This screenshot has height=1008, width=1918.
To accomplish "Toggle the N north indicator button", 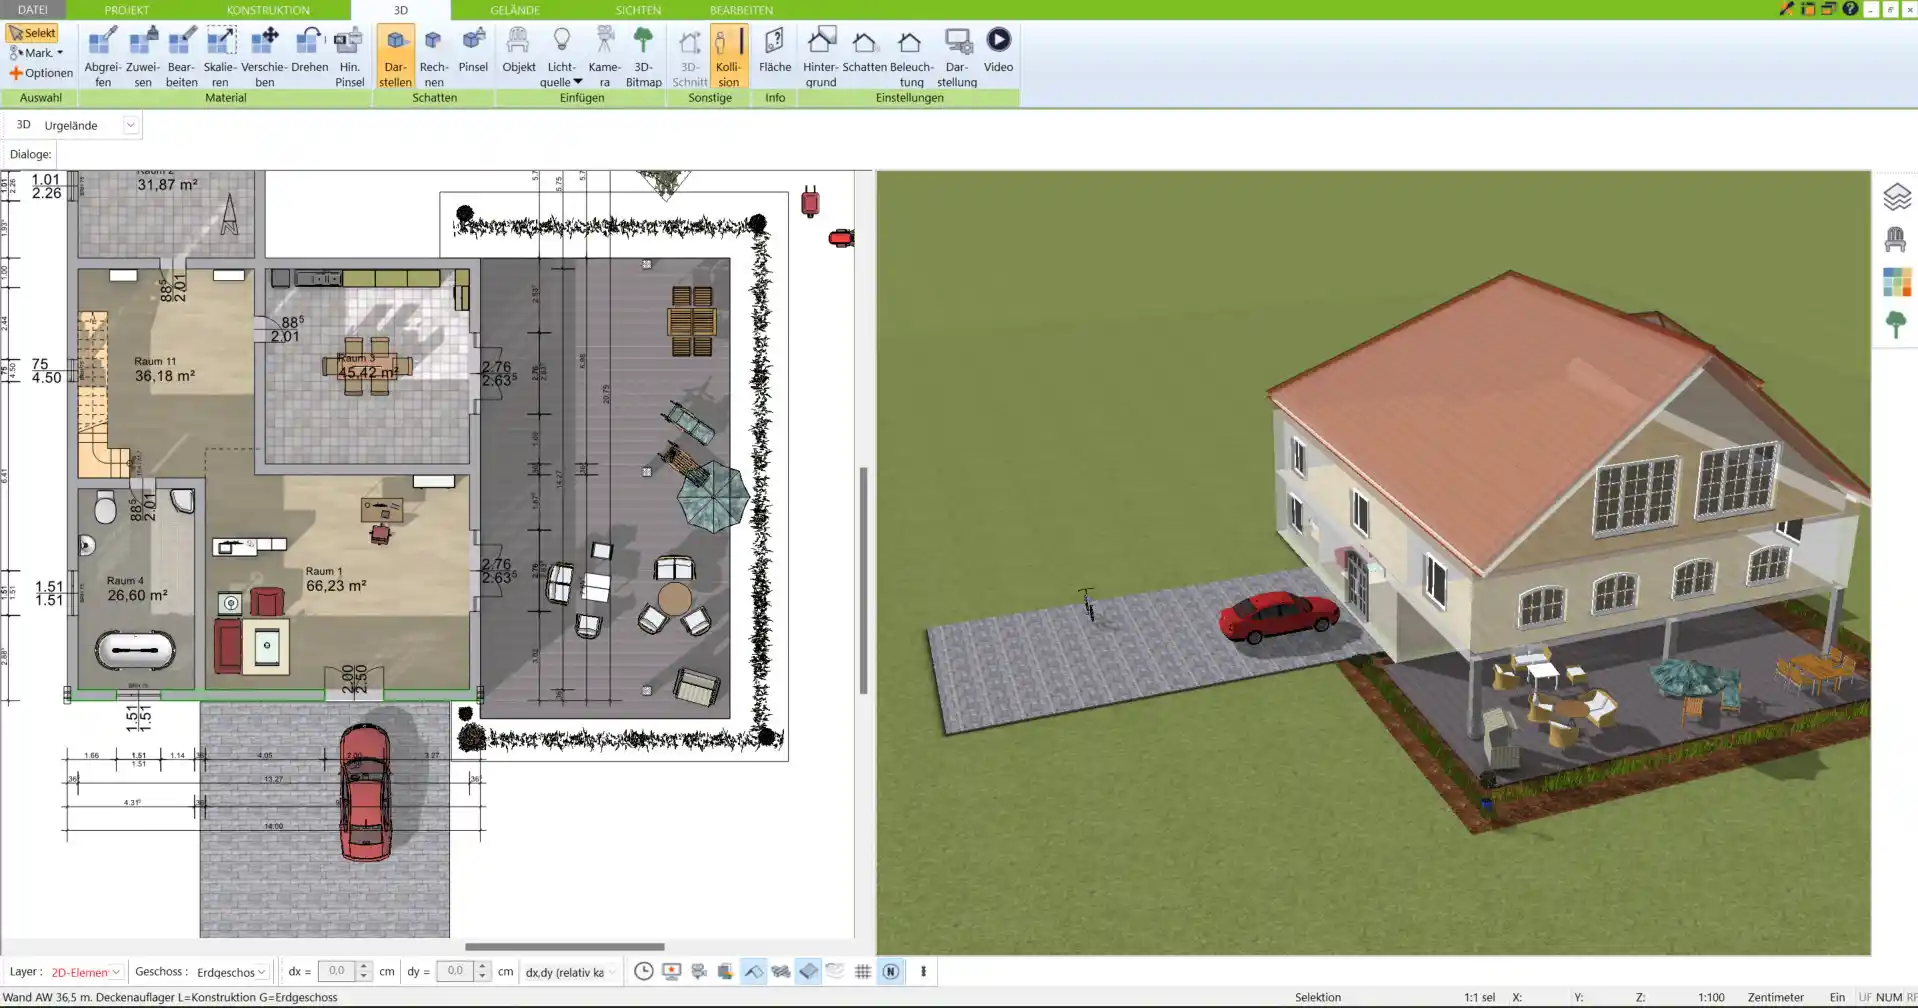I will tap(890, 971).
